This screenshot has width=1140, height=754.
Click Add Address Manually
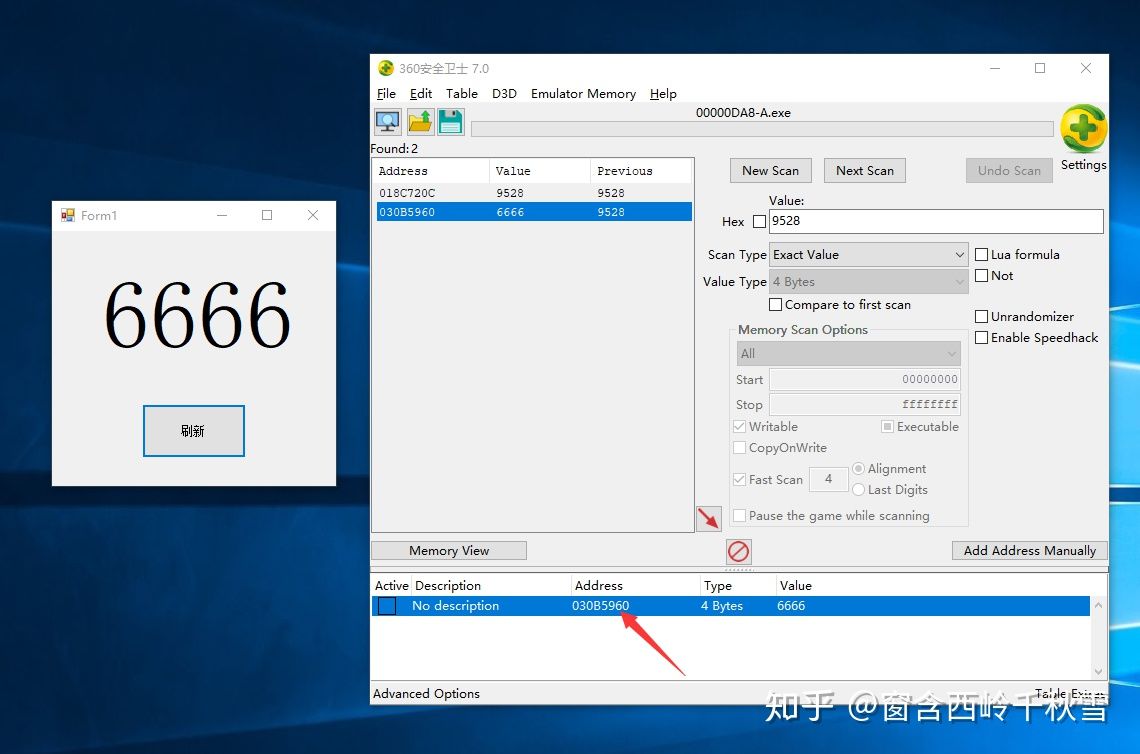(1029, 550)
